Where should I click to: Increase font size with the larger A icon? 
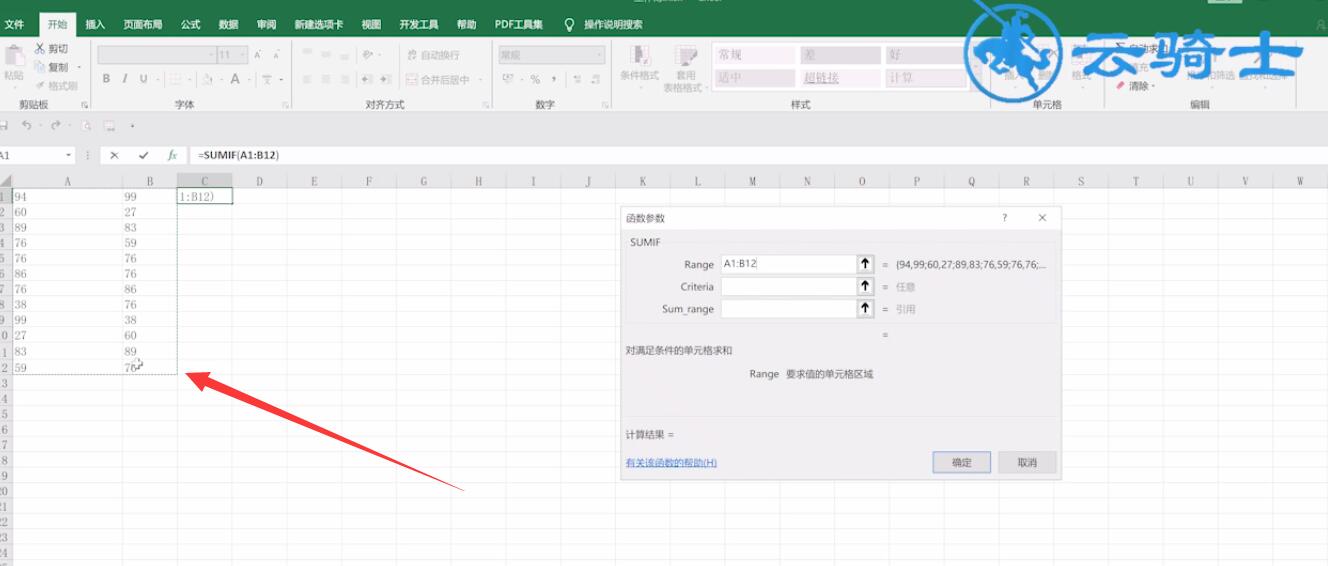[x=259, y=55]
